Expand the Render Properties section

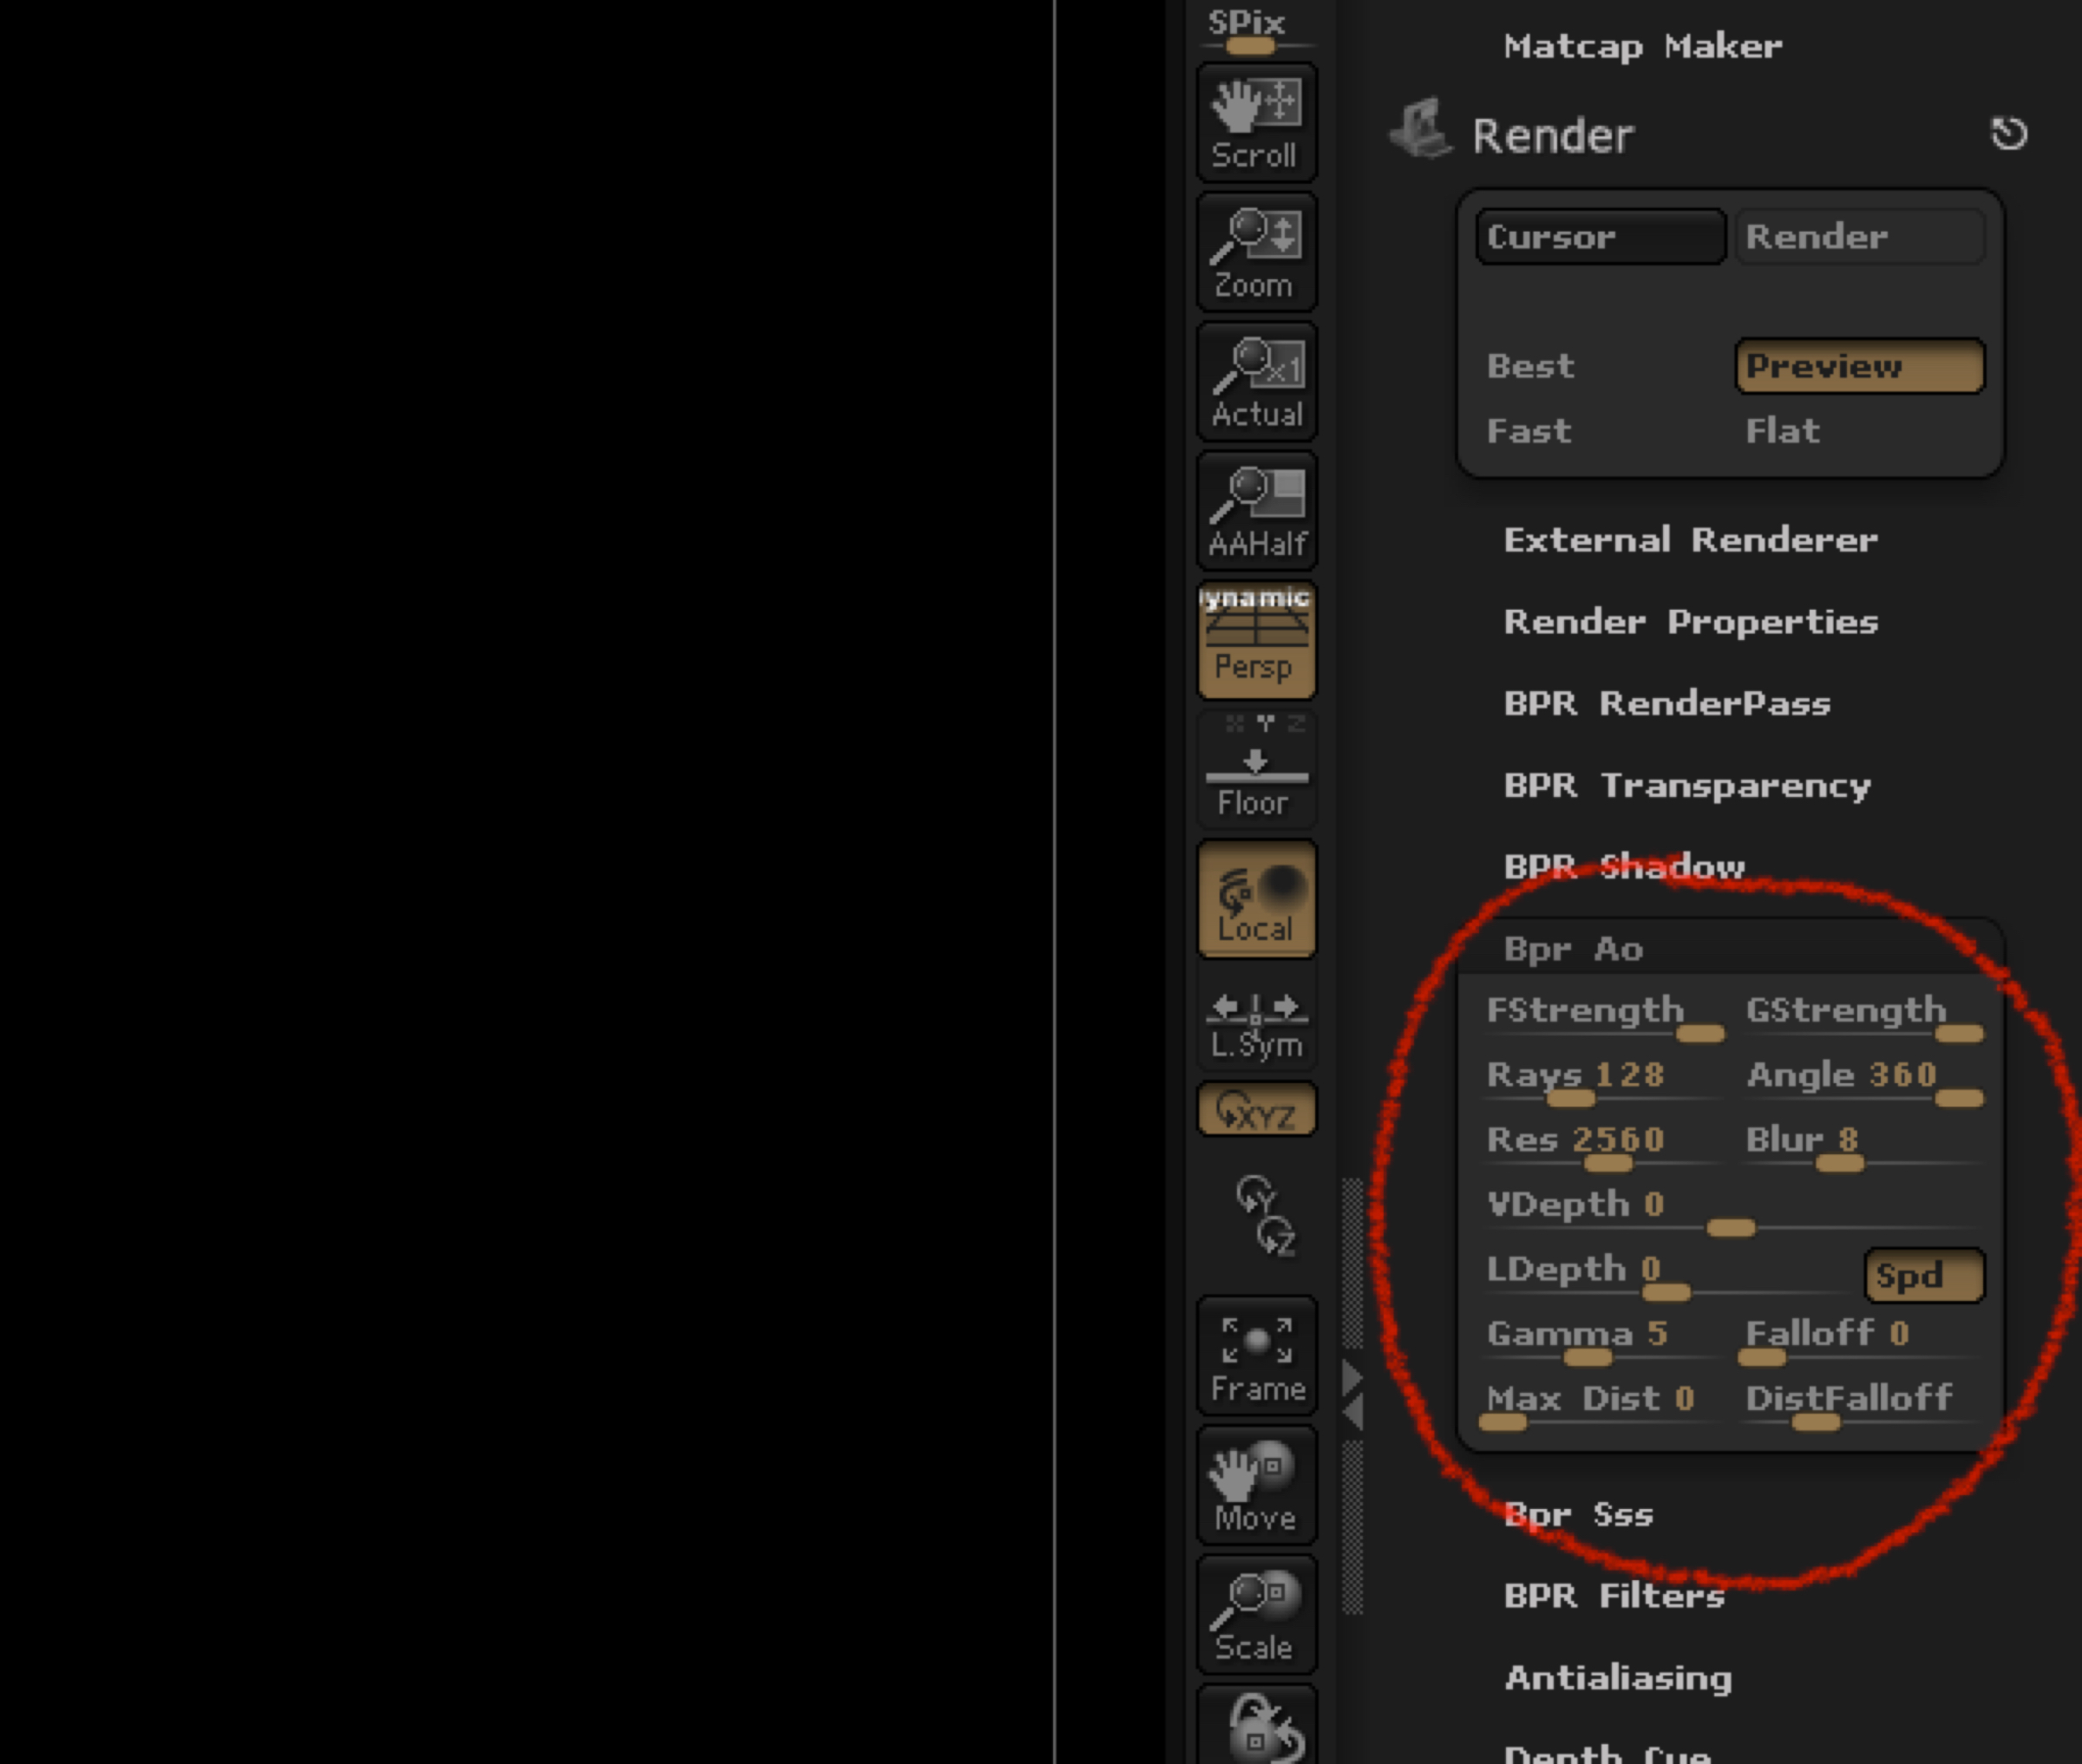click(x=1690, y=622)
